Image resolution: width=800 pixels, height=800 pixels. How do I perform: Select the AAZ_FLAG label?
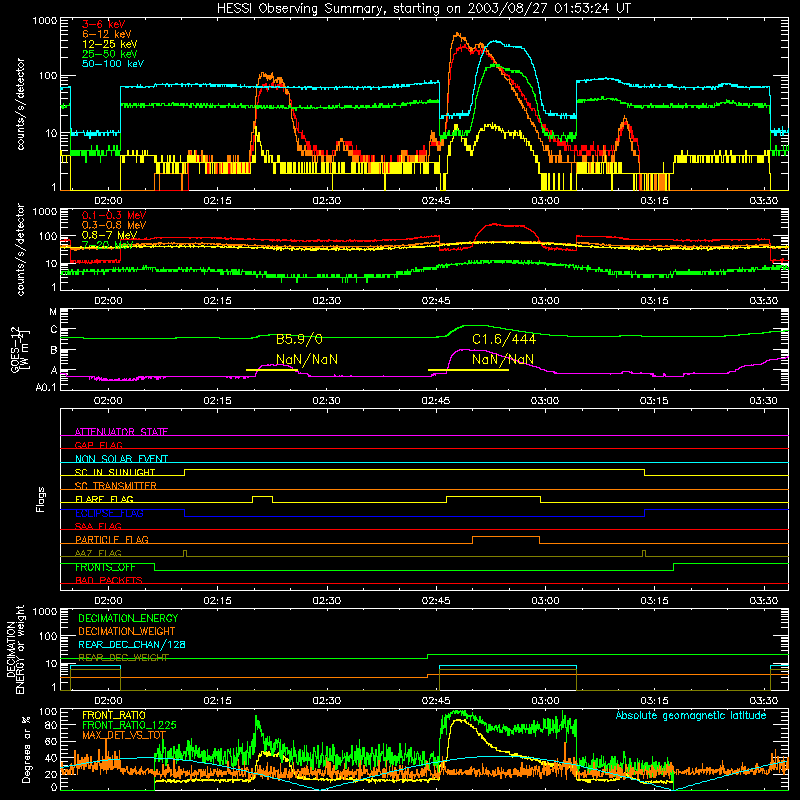(98, 553)
